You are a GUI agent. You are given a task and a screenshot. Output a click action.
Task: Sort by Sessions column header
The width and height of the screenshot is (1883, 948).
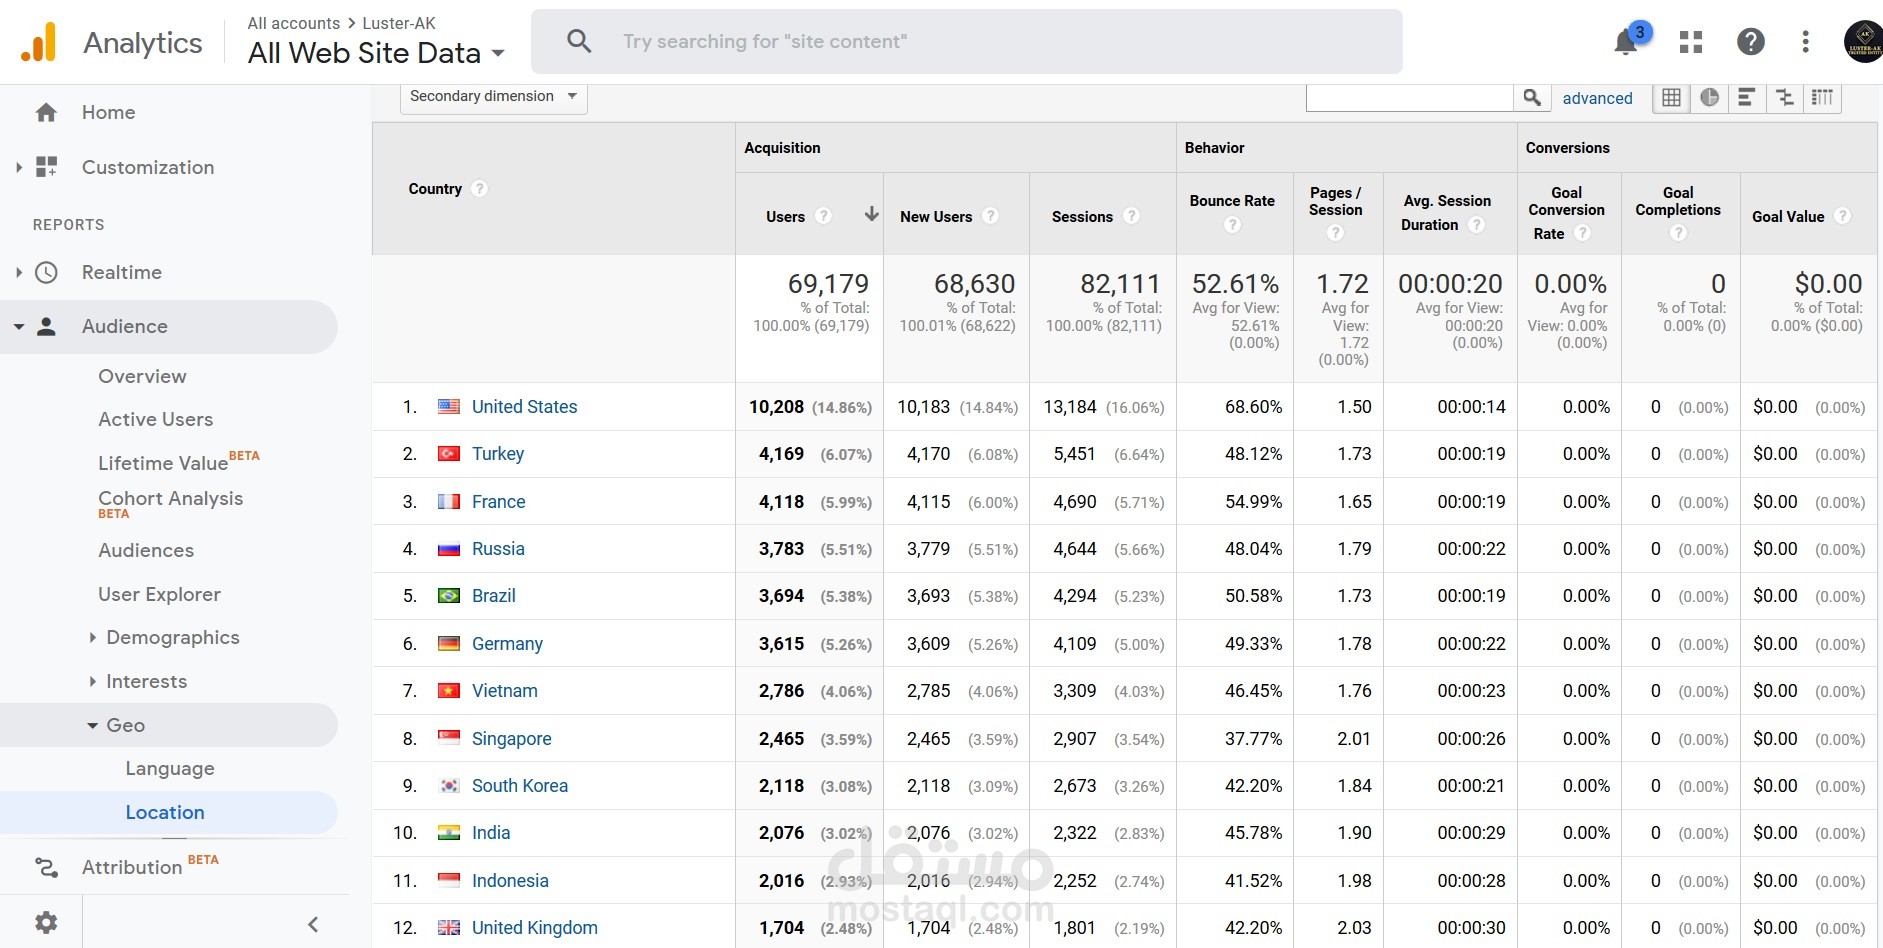pos(1082,217)
